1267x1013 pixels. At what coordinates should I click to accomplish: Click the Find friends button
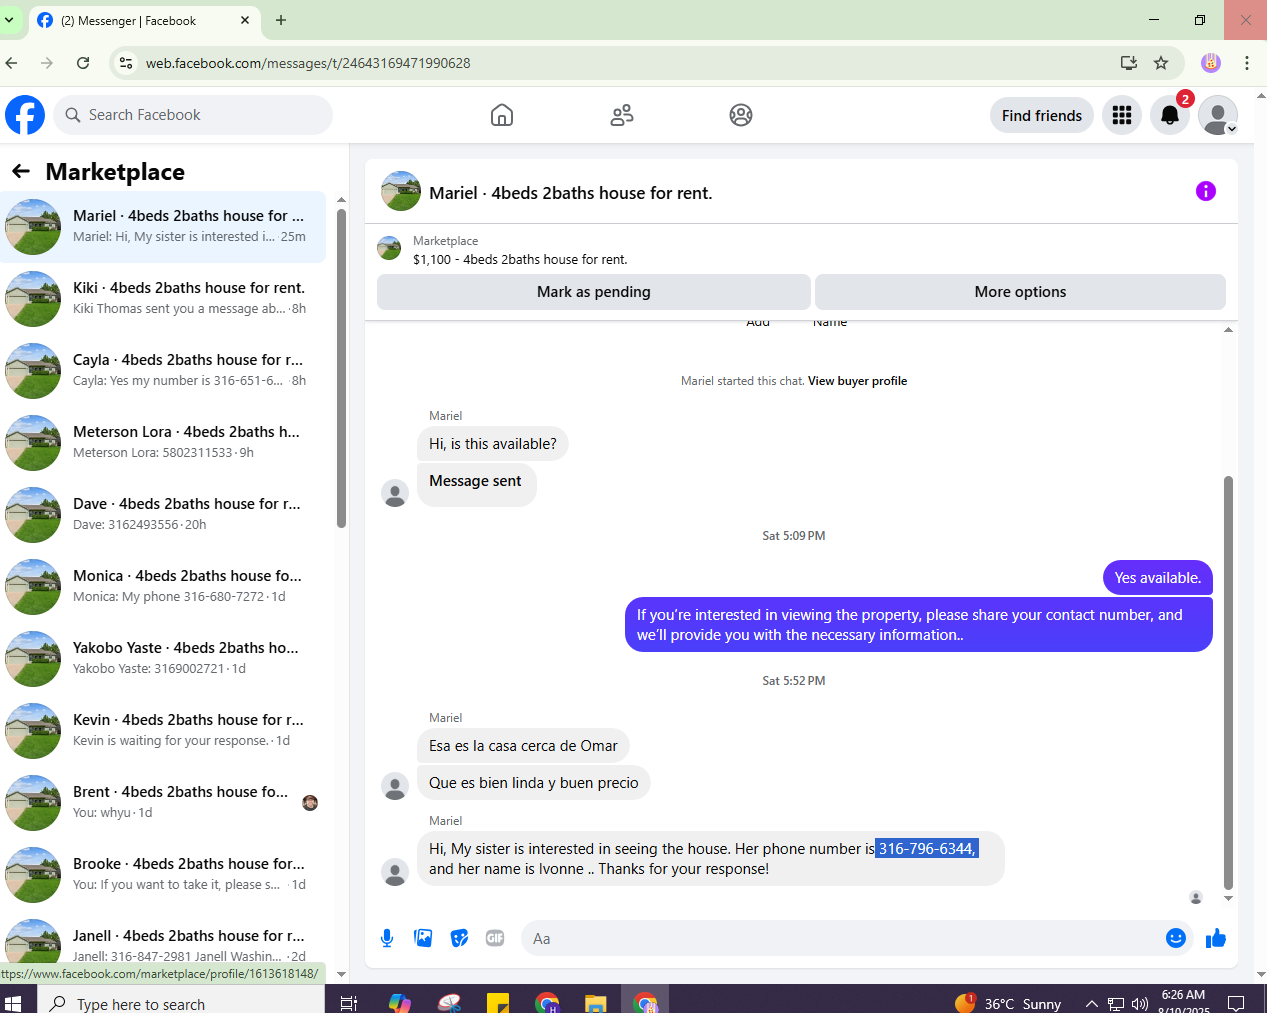[1042, 115]
